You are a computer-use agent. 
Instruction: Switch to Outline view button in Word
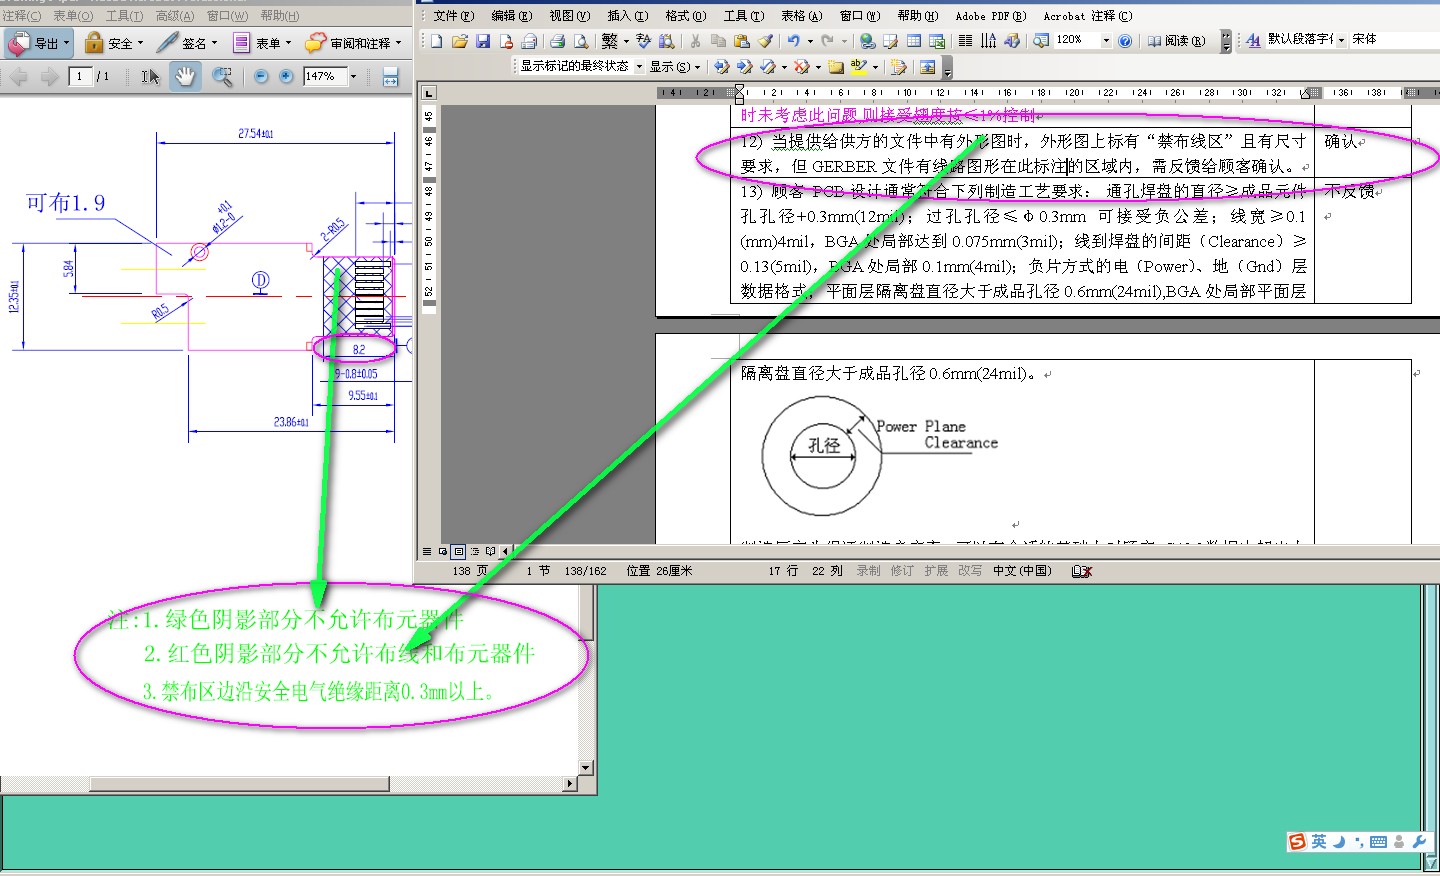pyautogui.click(x=475, y=551)
